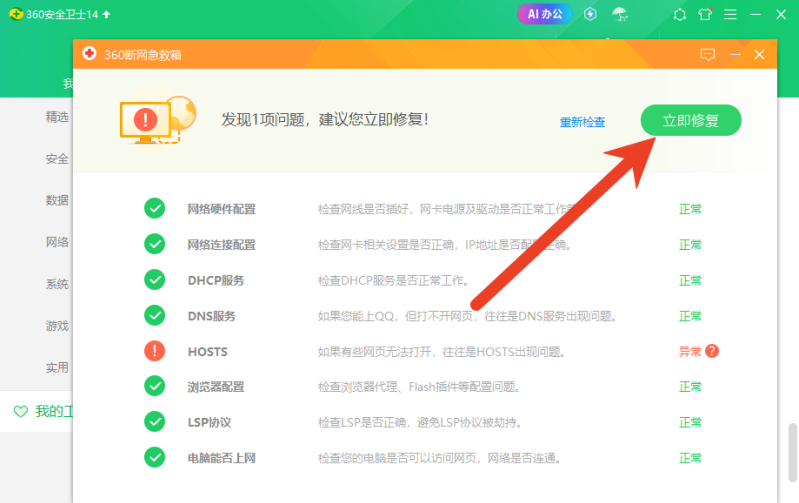Click the green check icon for 浏览器配置

[154, 386]
